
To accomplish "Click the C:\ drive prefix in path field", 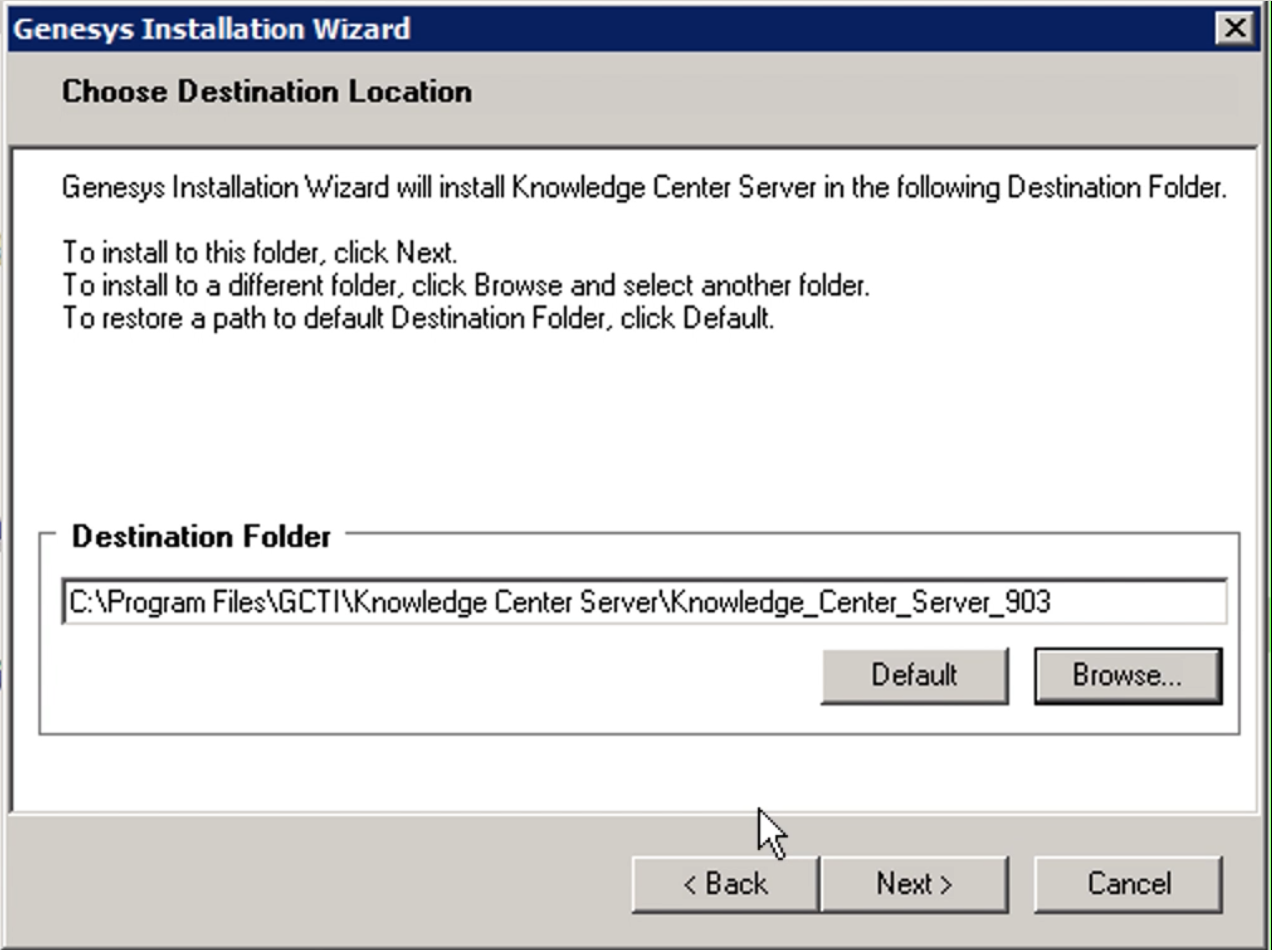I will tap(80, 603).
